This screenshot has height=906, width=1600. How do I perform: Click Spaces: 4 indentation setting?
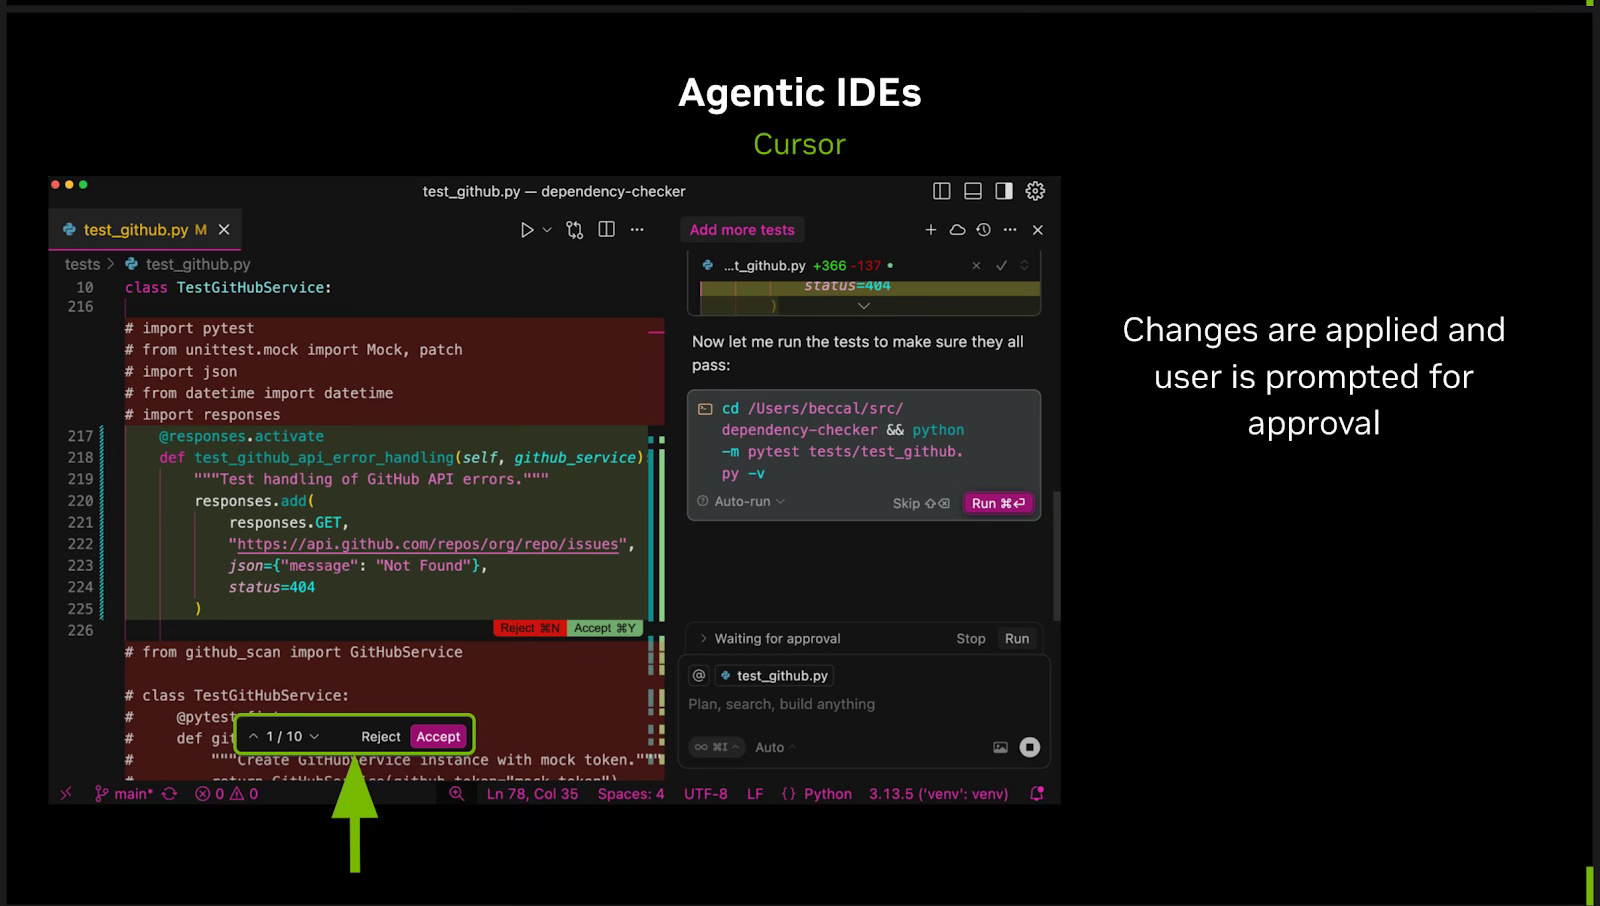631,794
